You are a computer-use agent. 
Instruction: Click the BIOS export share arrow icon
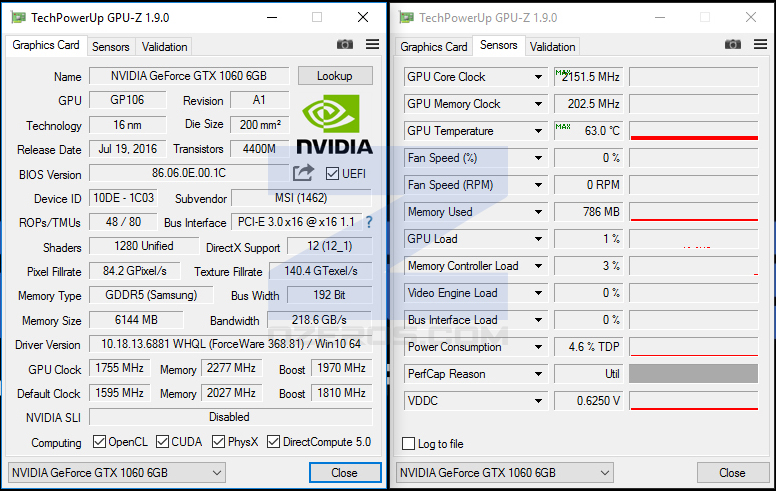[303, 173]
